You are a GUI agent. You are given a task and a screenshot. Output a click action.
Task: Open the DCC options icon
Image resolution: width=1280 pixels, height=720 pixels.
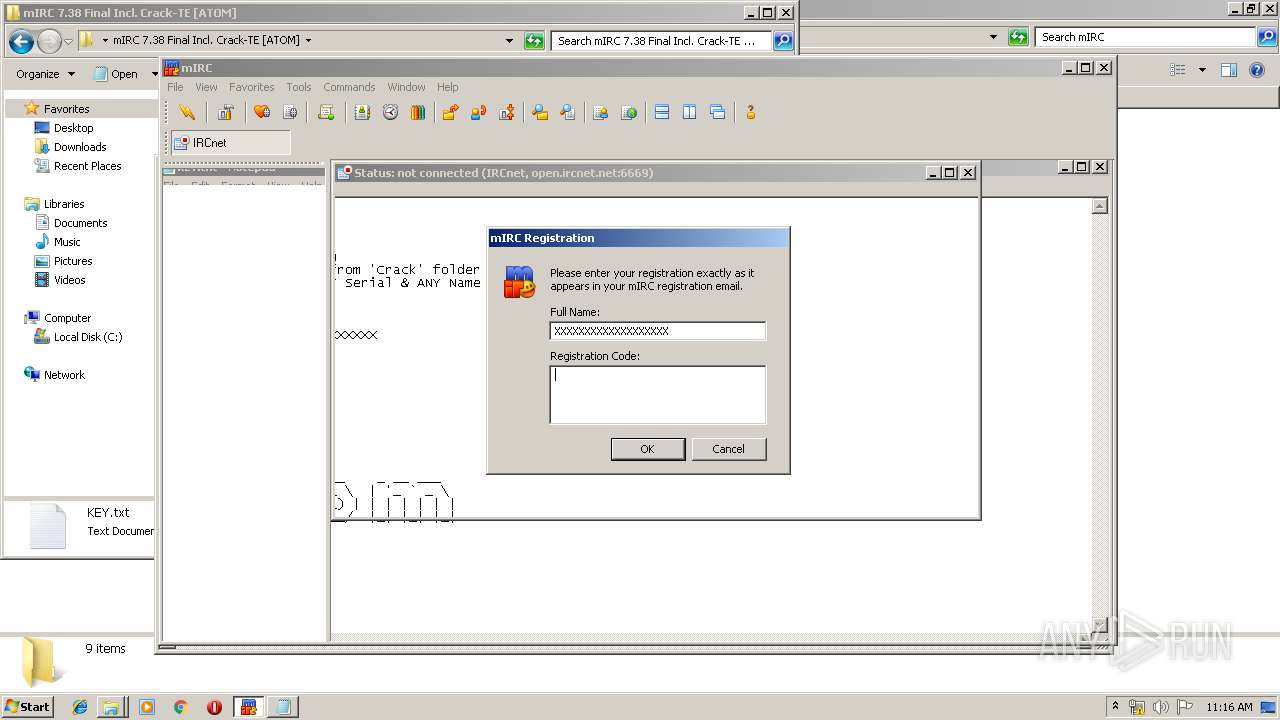click(x=507, y=112)
